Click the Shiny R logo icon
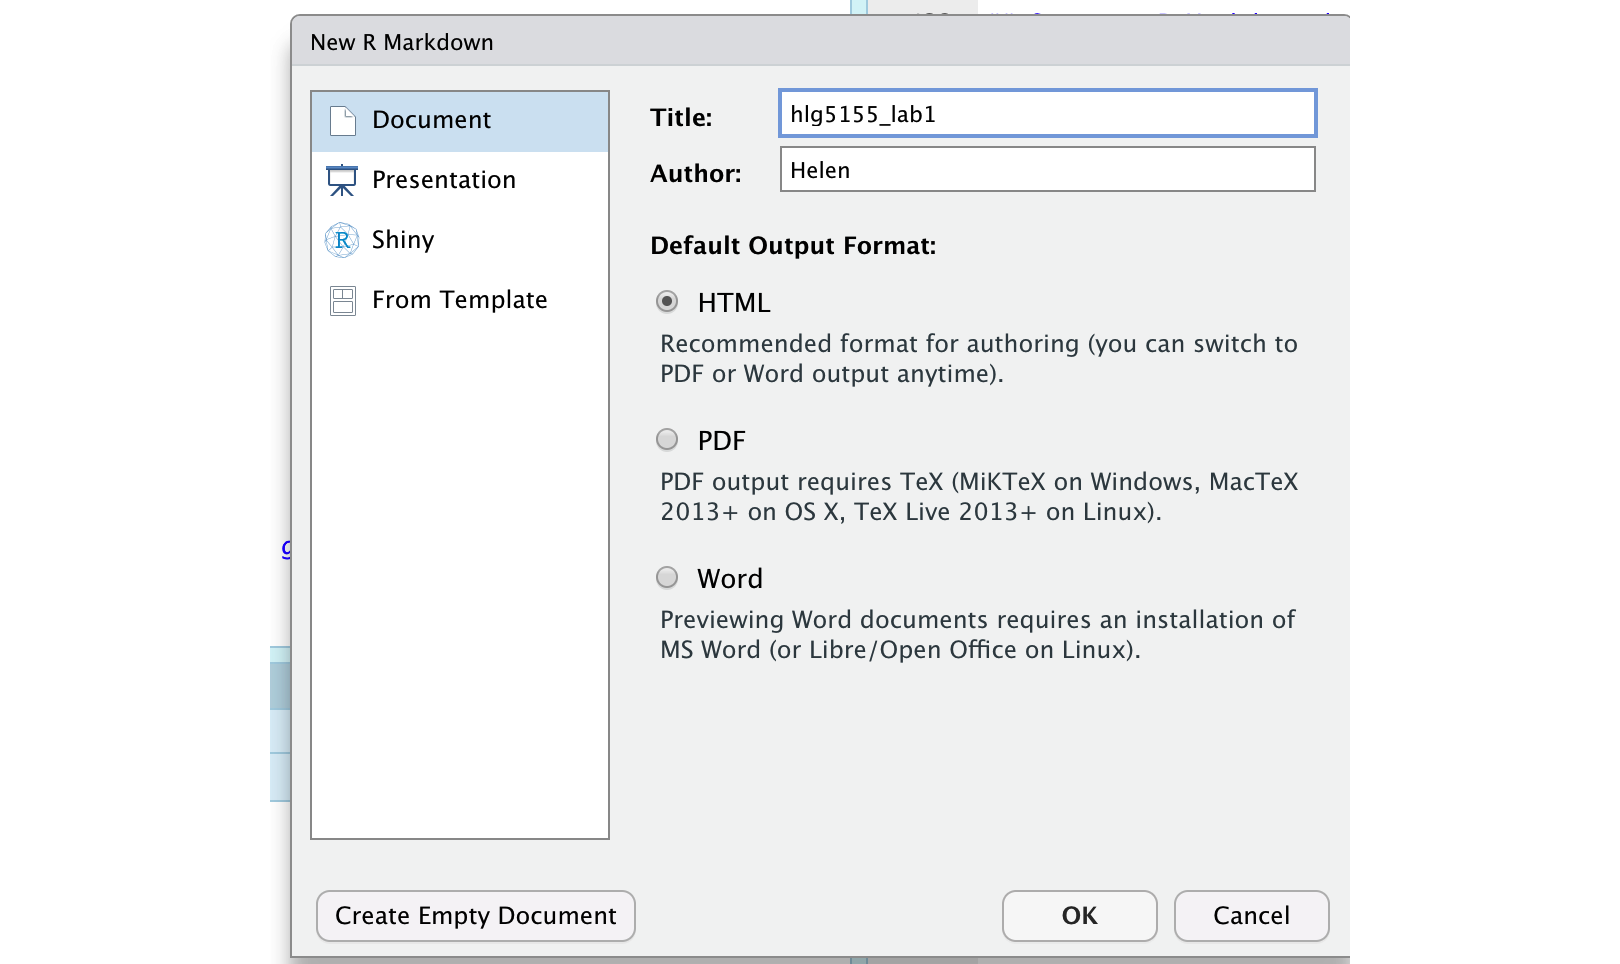 coord(342,240)
